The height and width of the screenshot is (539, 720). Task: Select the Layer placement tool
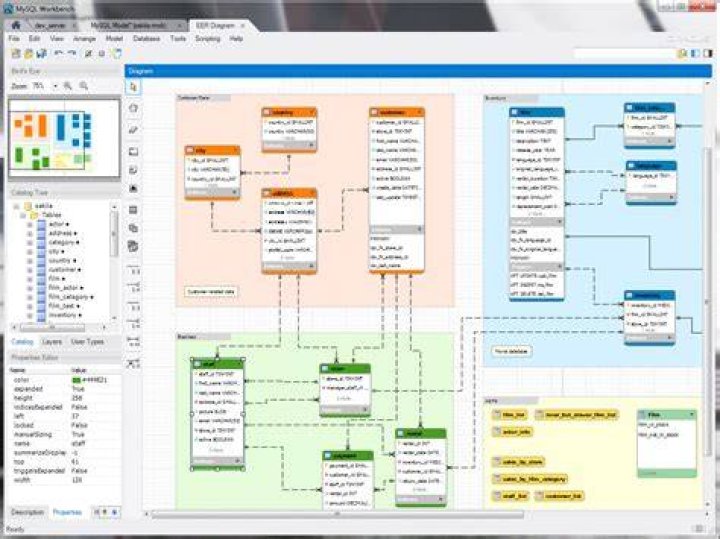tap(133, 152)
